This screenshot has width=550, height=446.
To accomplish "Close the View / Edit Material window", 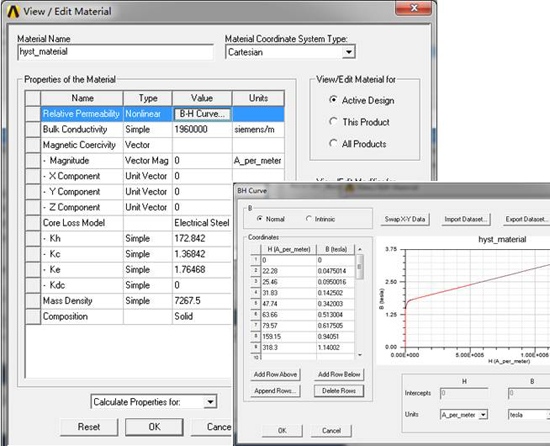I will (414, 8).
